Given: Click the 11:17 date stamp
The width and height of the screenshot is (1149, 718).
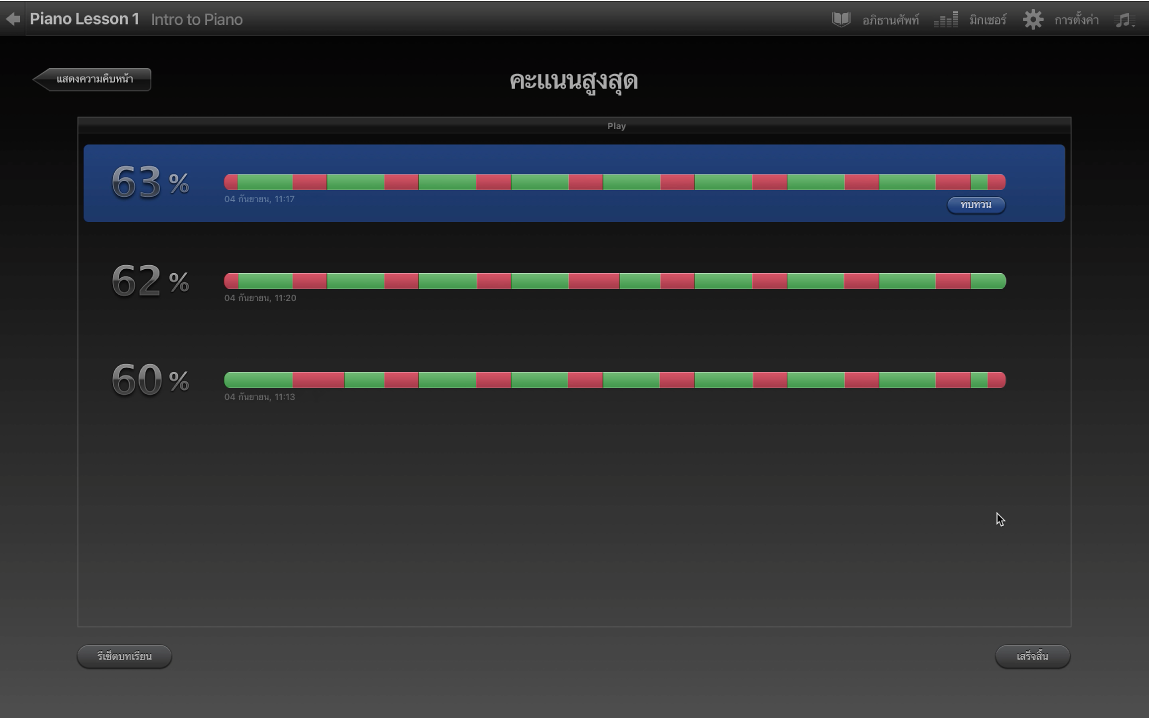Looking at the screenshot, I should pos(259,199).
